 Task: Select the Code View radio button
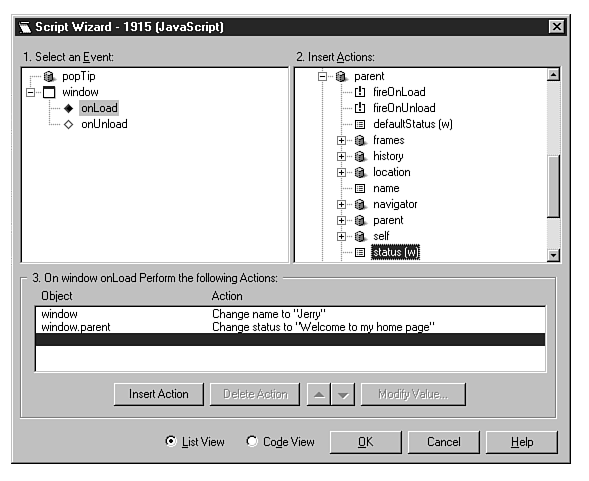[252, 441]
